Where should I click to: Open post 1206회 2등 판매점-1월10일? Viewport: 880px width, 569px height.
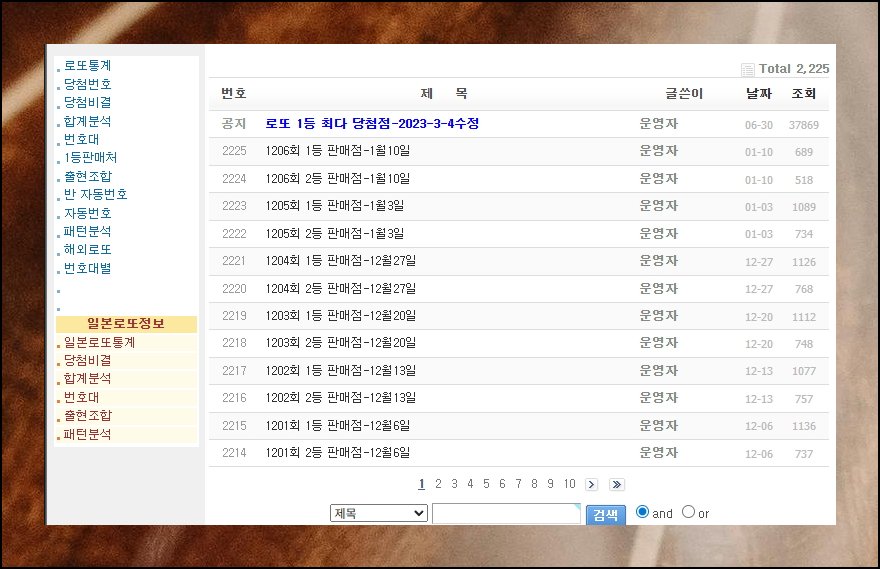coord(337,178)
